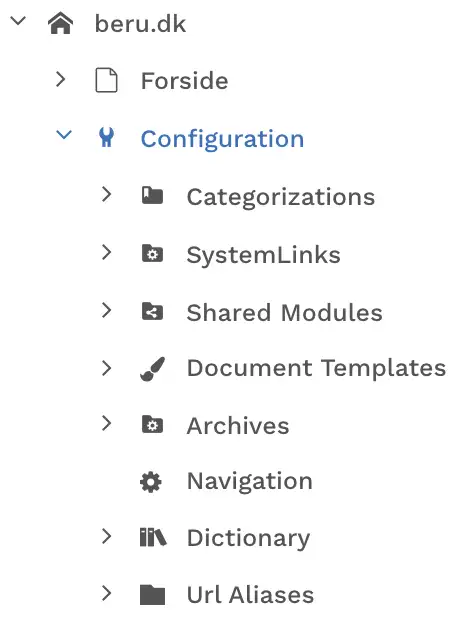Click the Navigation gear icon
Screen dimensions: 460x626
151,482
